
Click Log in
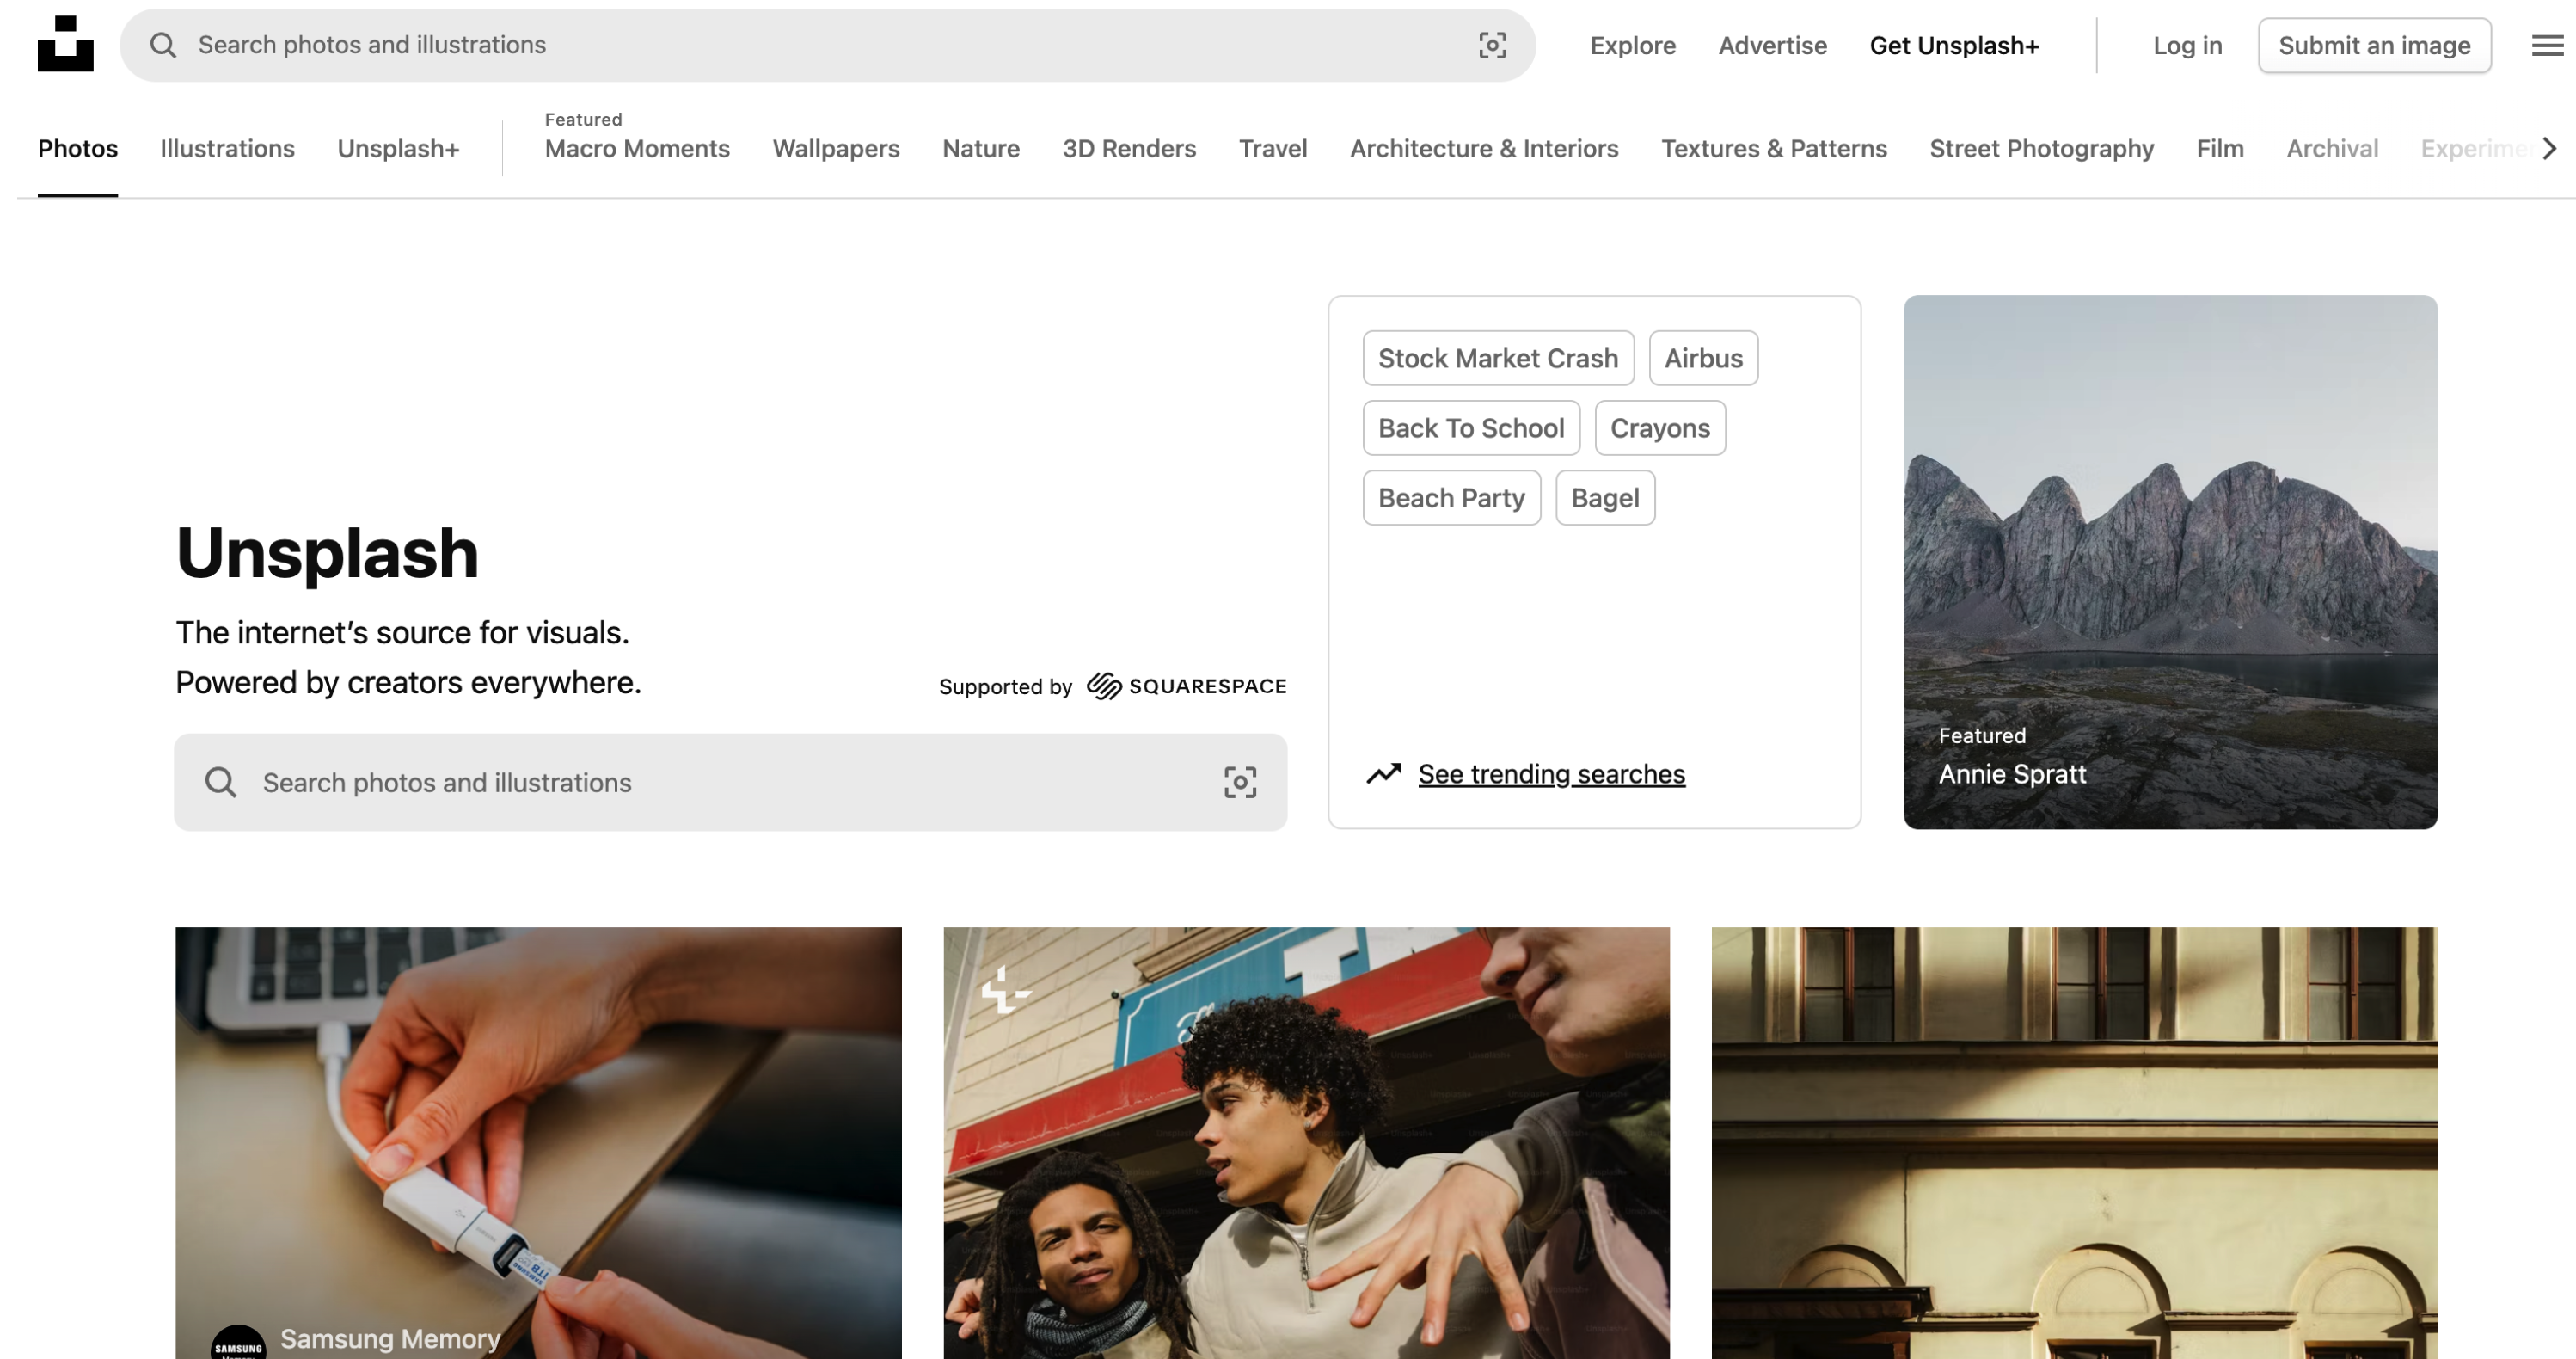coord(2187,45)
